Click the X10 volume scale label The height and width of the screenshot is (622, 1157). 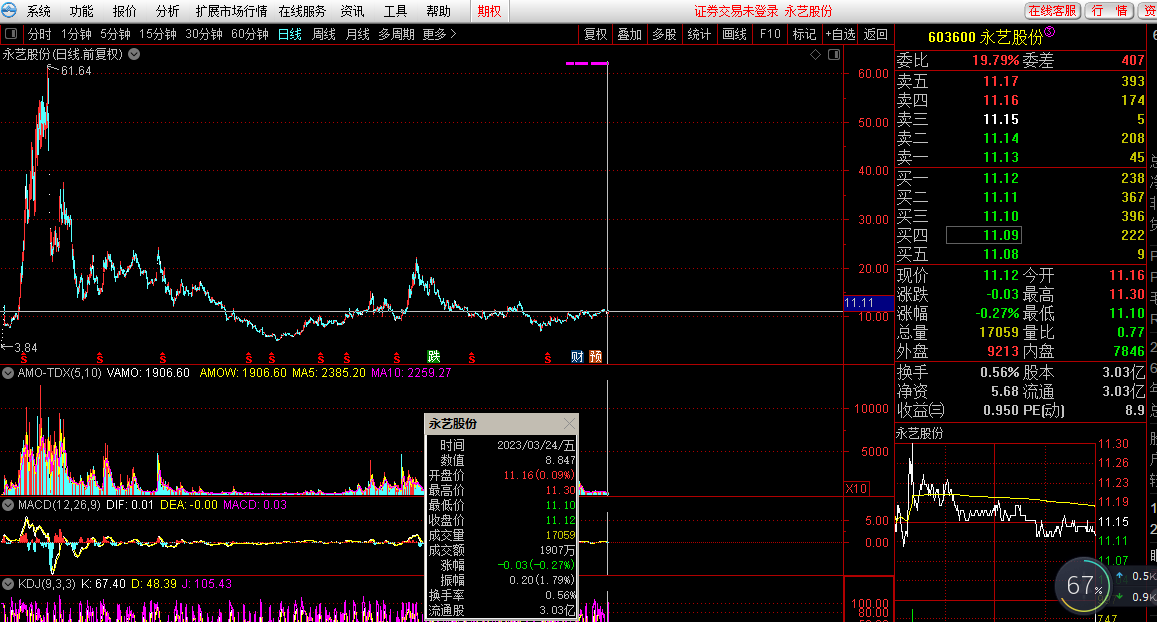(856, 488)
